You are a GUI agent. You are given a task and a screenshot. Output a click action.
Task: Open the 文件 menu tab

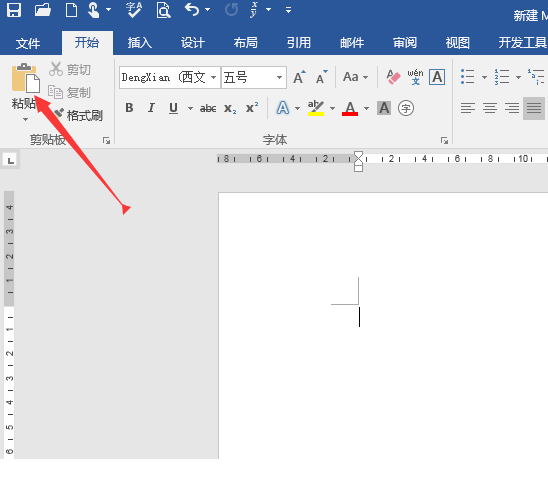[x=28, y=43]
